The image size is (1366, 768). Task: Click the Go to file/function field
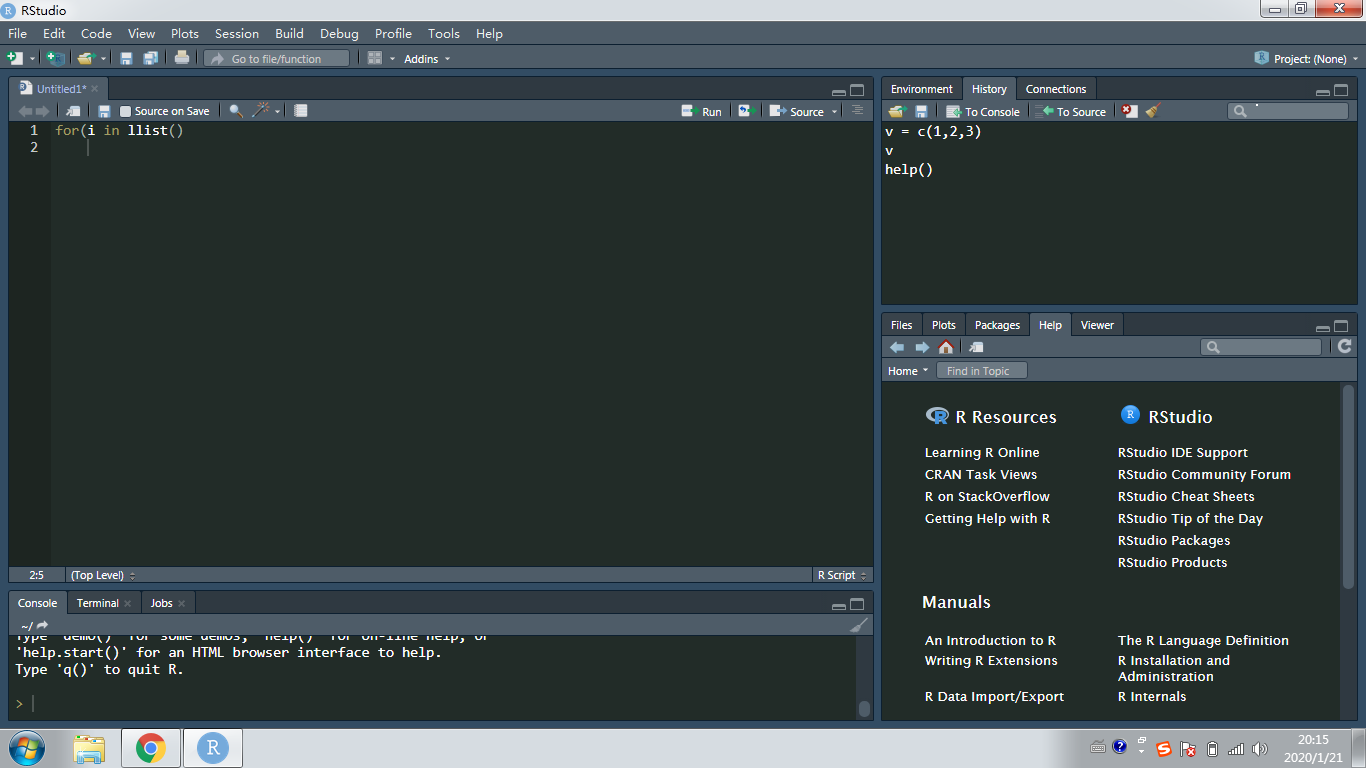pyautogui.click(x=277, y=59)
